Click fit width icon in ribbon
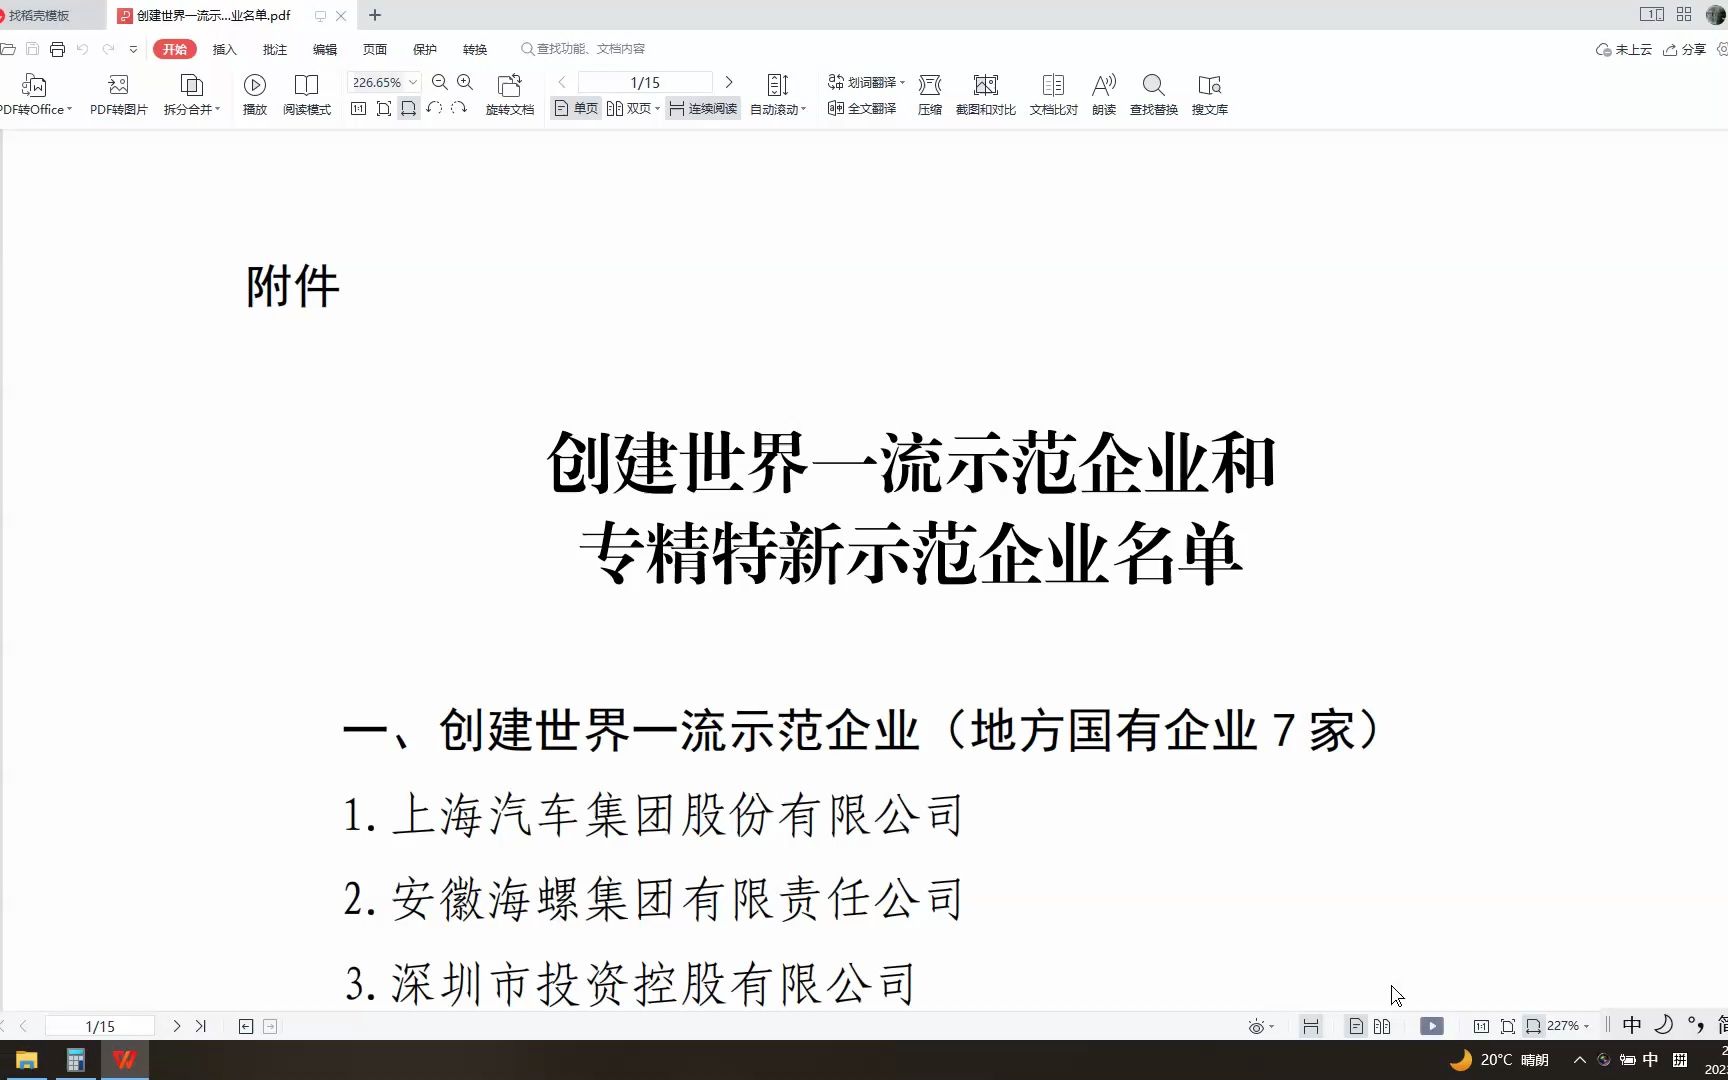 click(x=408, y=108)
